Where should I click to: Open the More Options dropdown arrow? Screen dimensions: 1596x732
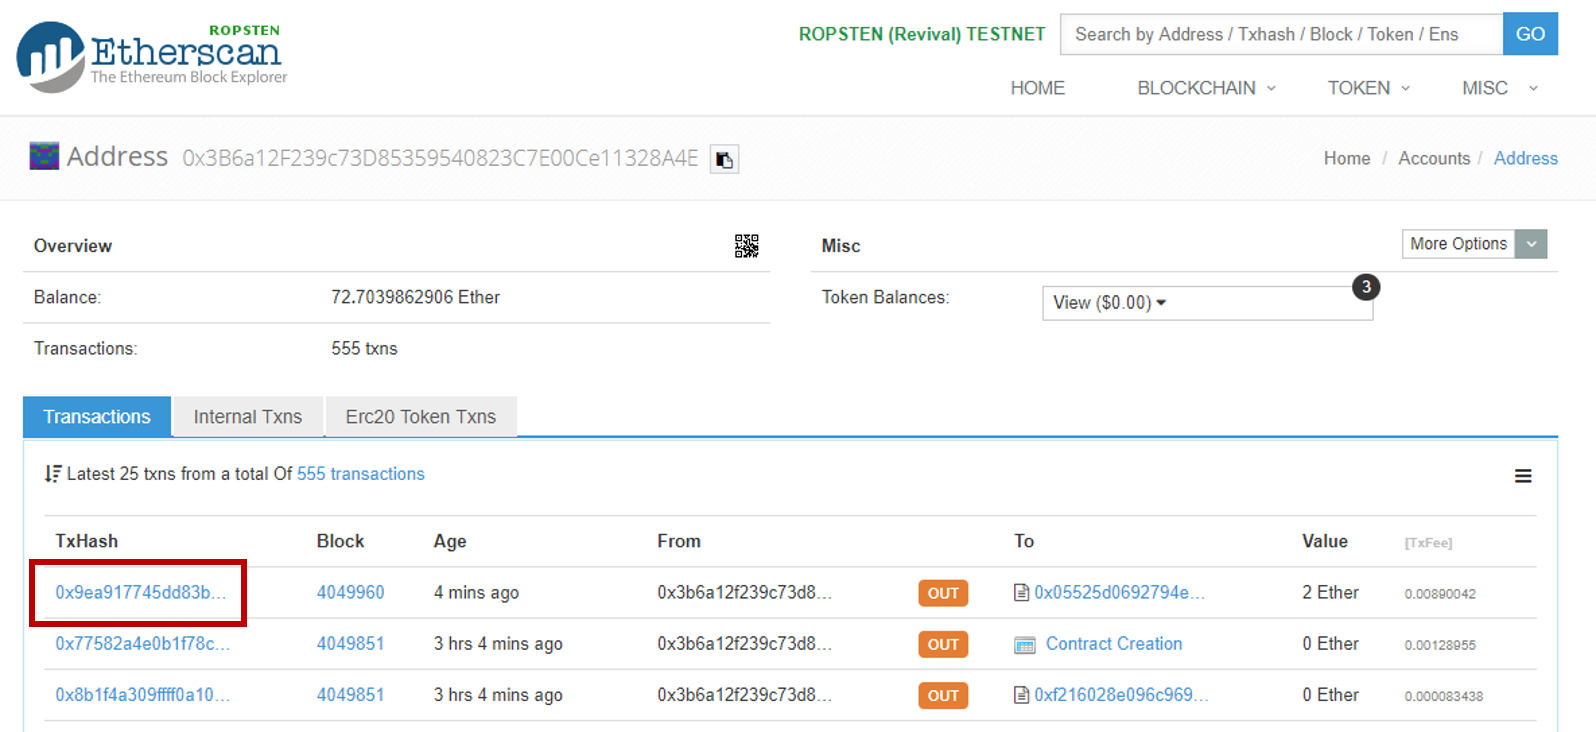(1531, 244)
